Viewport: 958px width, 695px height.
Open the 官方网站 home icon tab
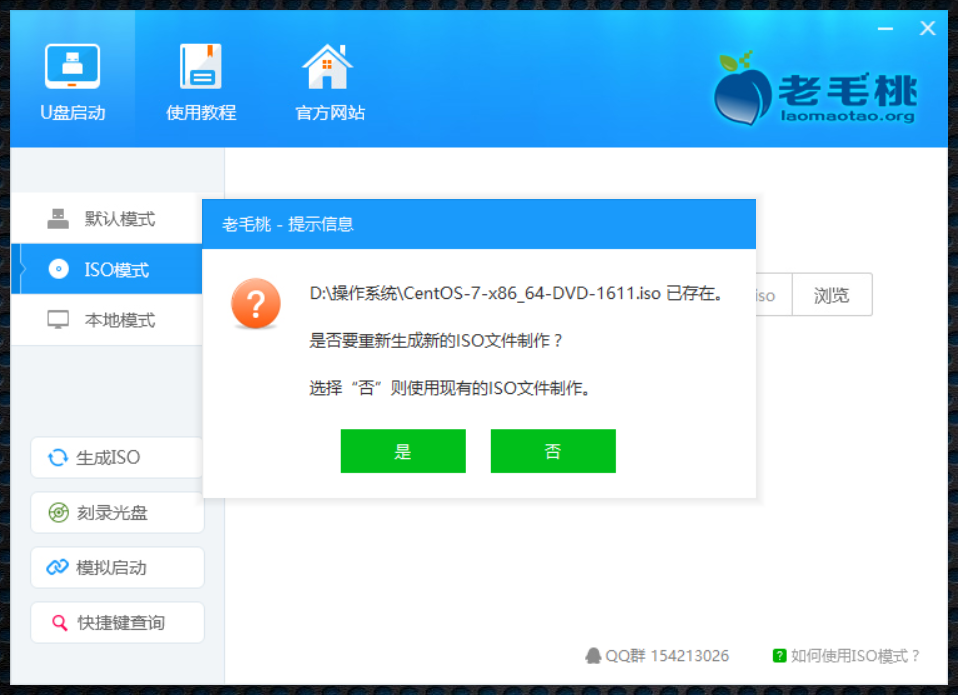pos(329,82)
